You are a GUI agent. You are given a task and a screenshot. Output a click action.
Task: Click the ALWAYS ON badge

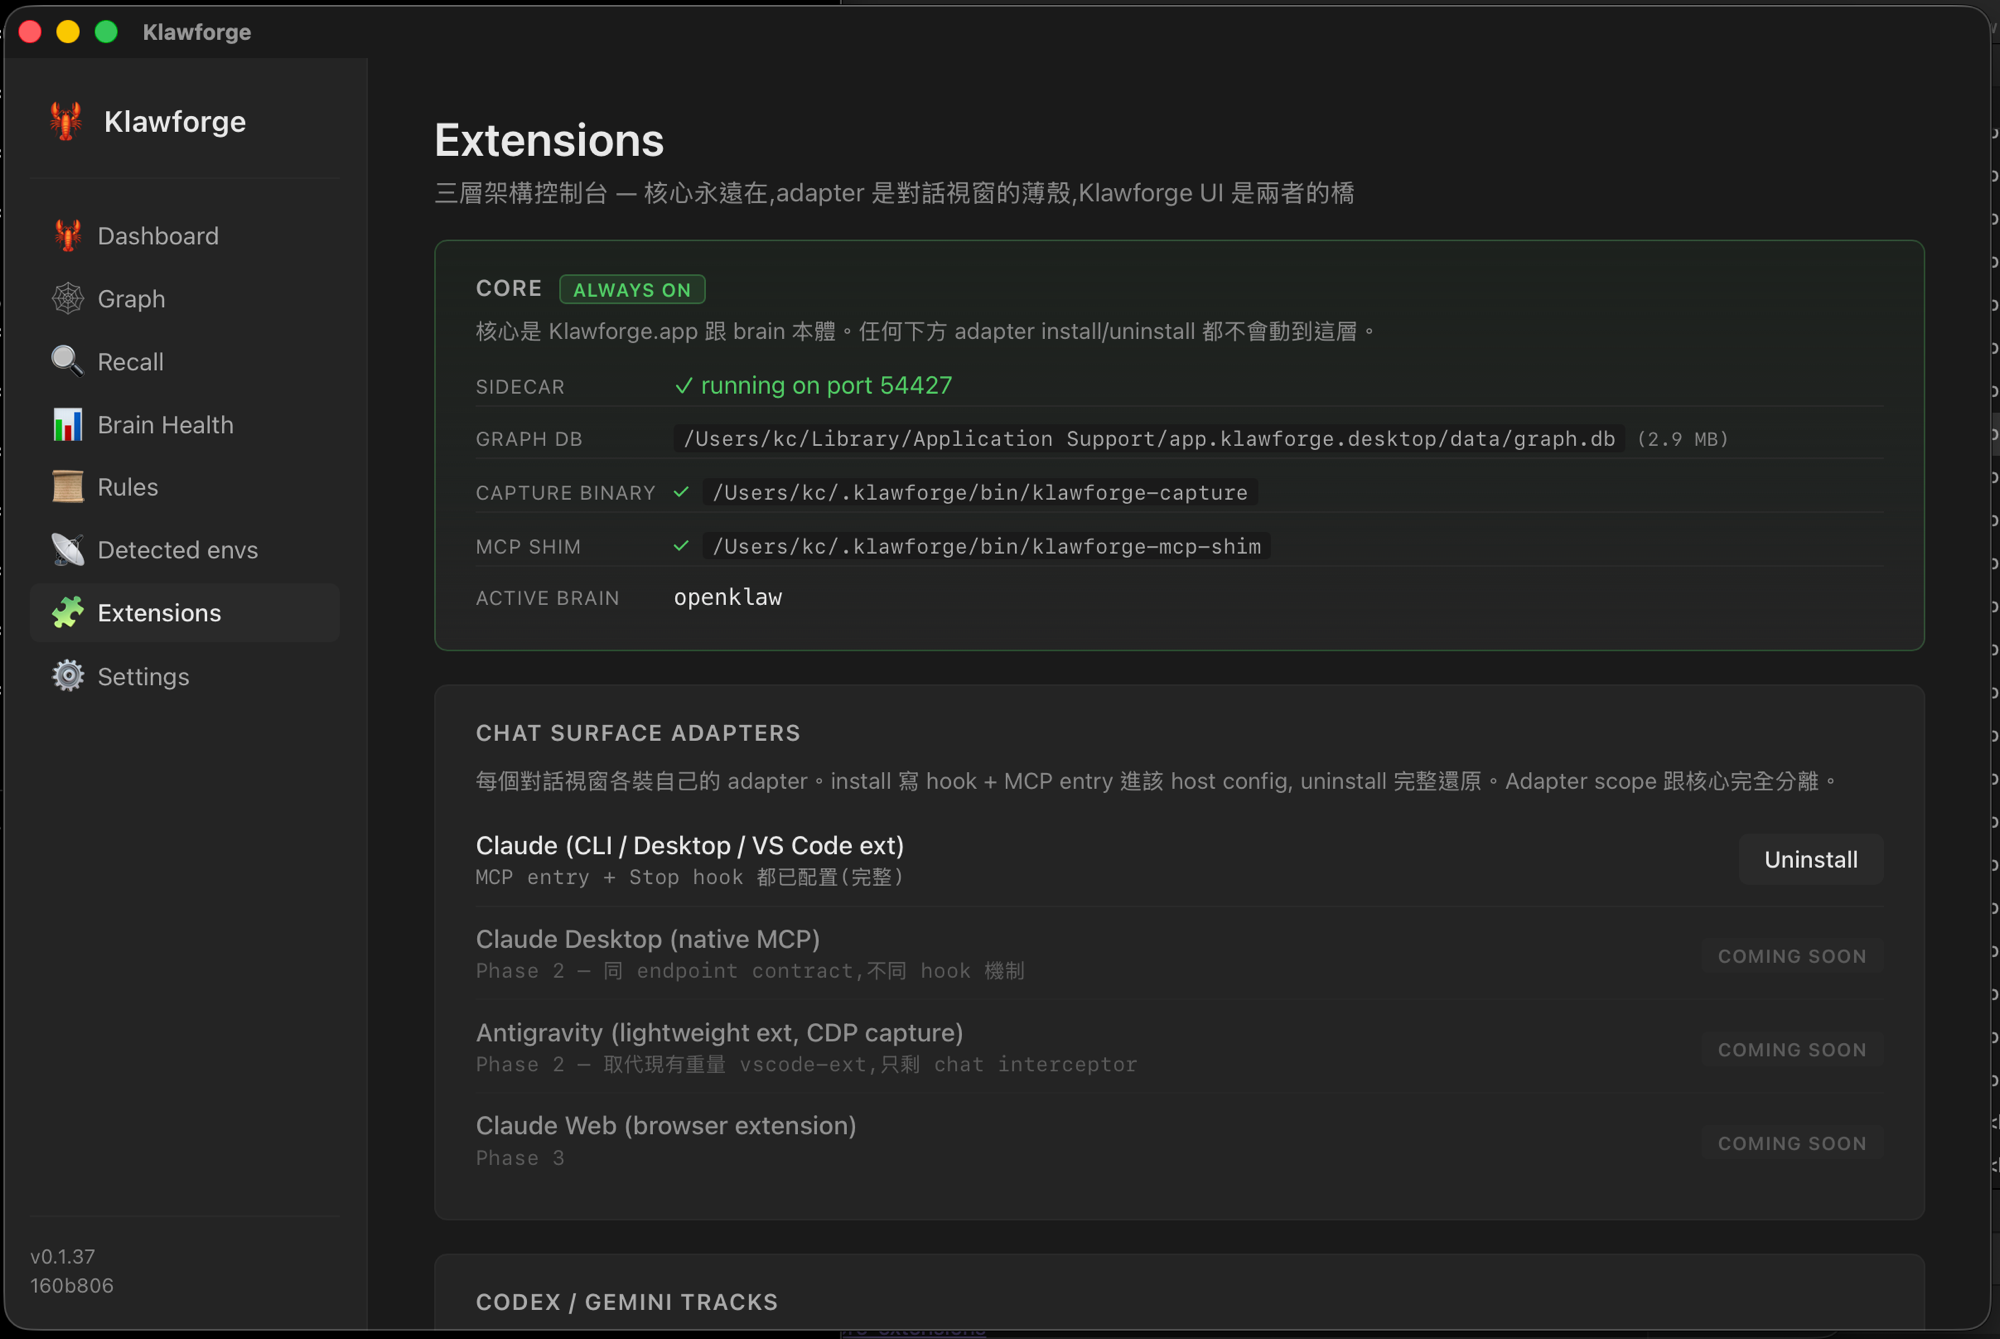pyautogui.click(x=632, y=290)
